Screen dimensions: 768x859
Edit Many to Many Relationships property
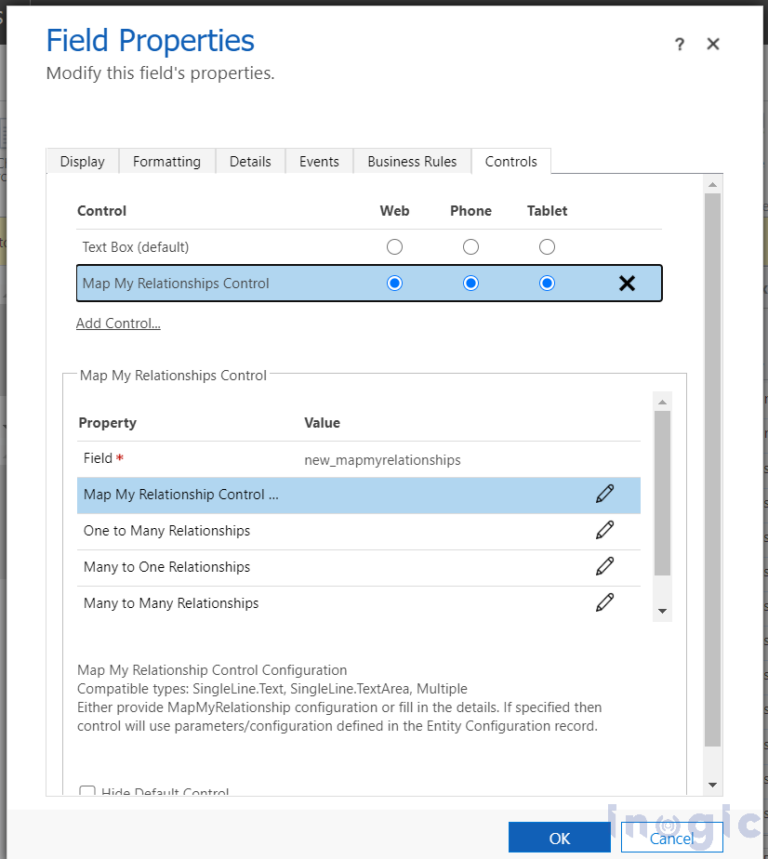pyautogui.click(x=605, y=603)
